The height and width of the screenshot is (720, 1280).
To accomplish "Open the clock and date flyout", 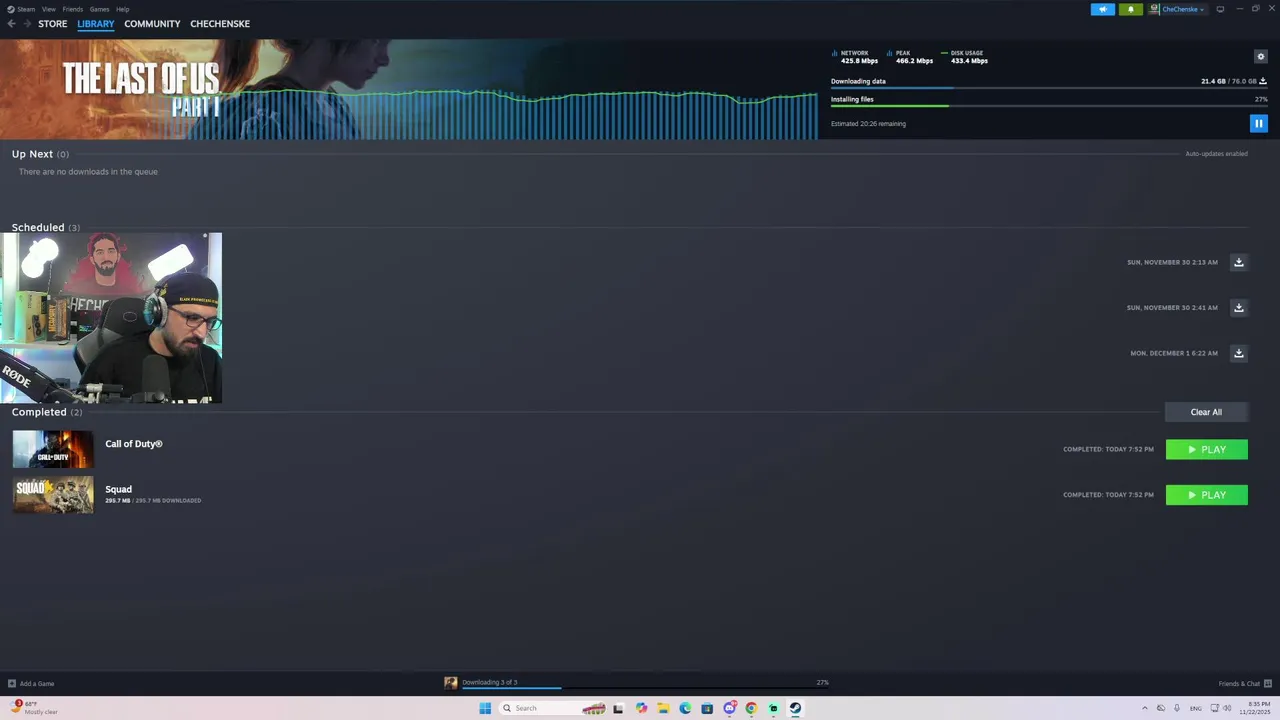I will tap(1256, 708).
